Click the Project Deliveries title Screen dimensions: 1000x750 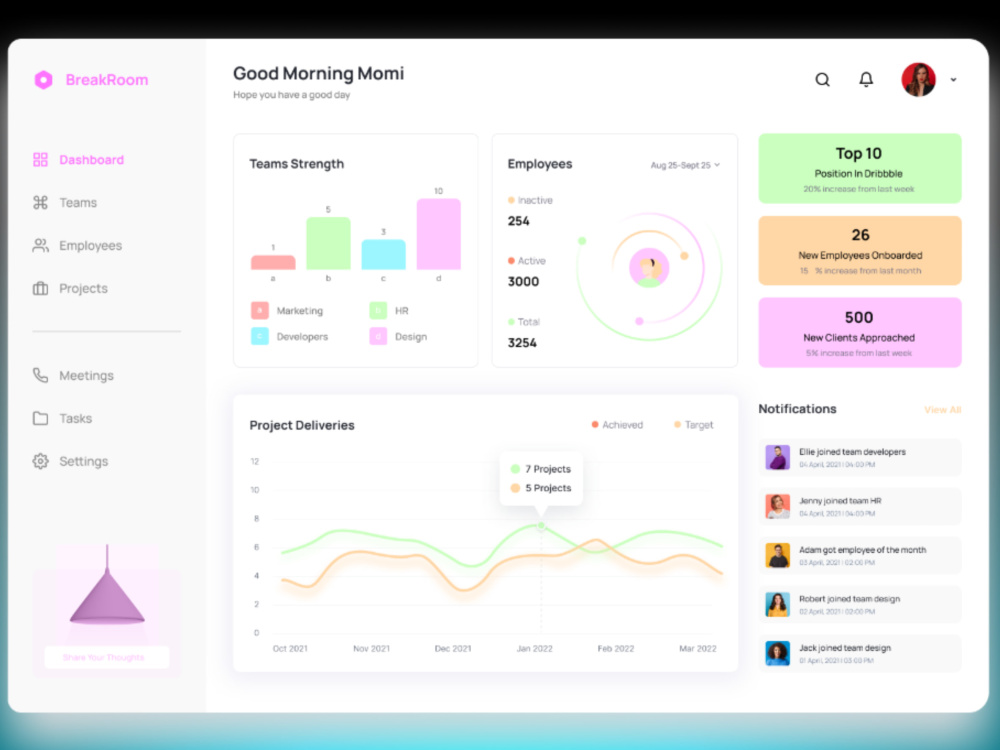(x=302, y=425)
